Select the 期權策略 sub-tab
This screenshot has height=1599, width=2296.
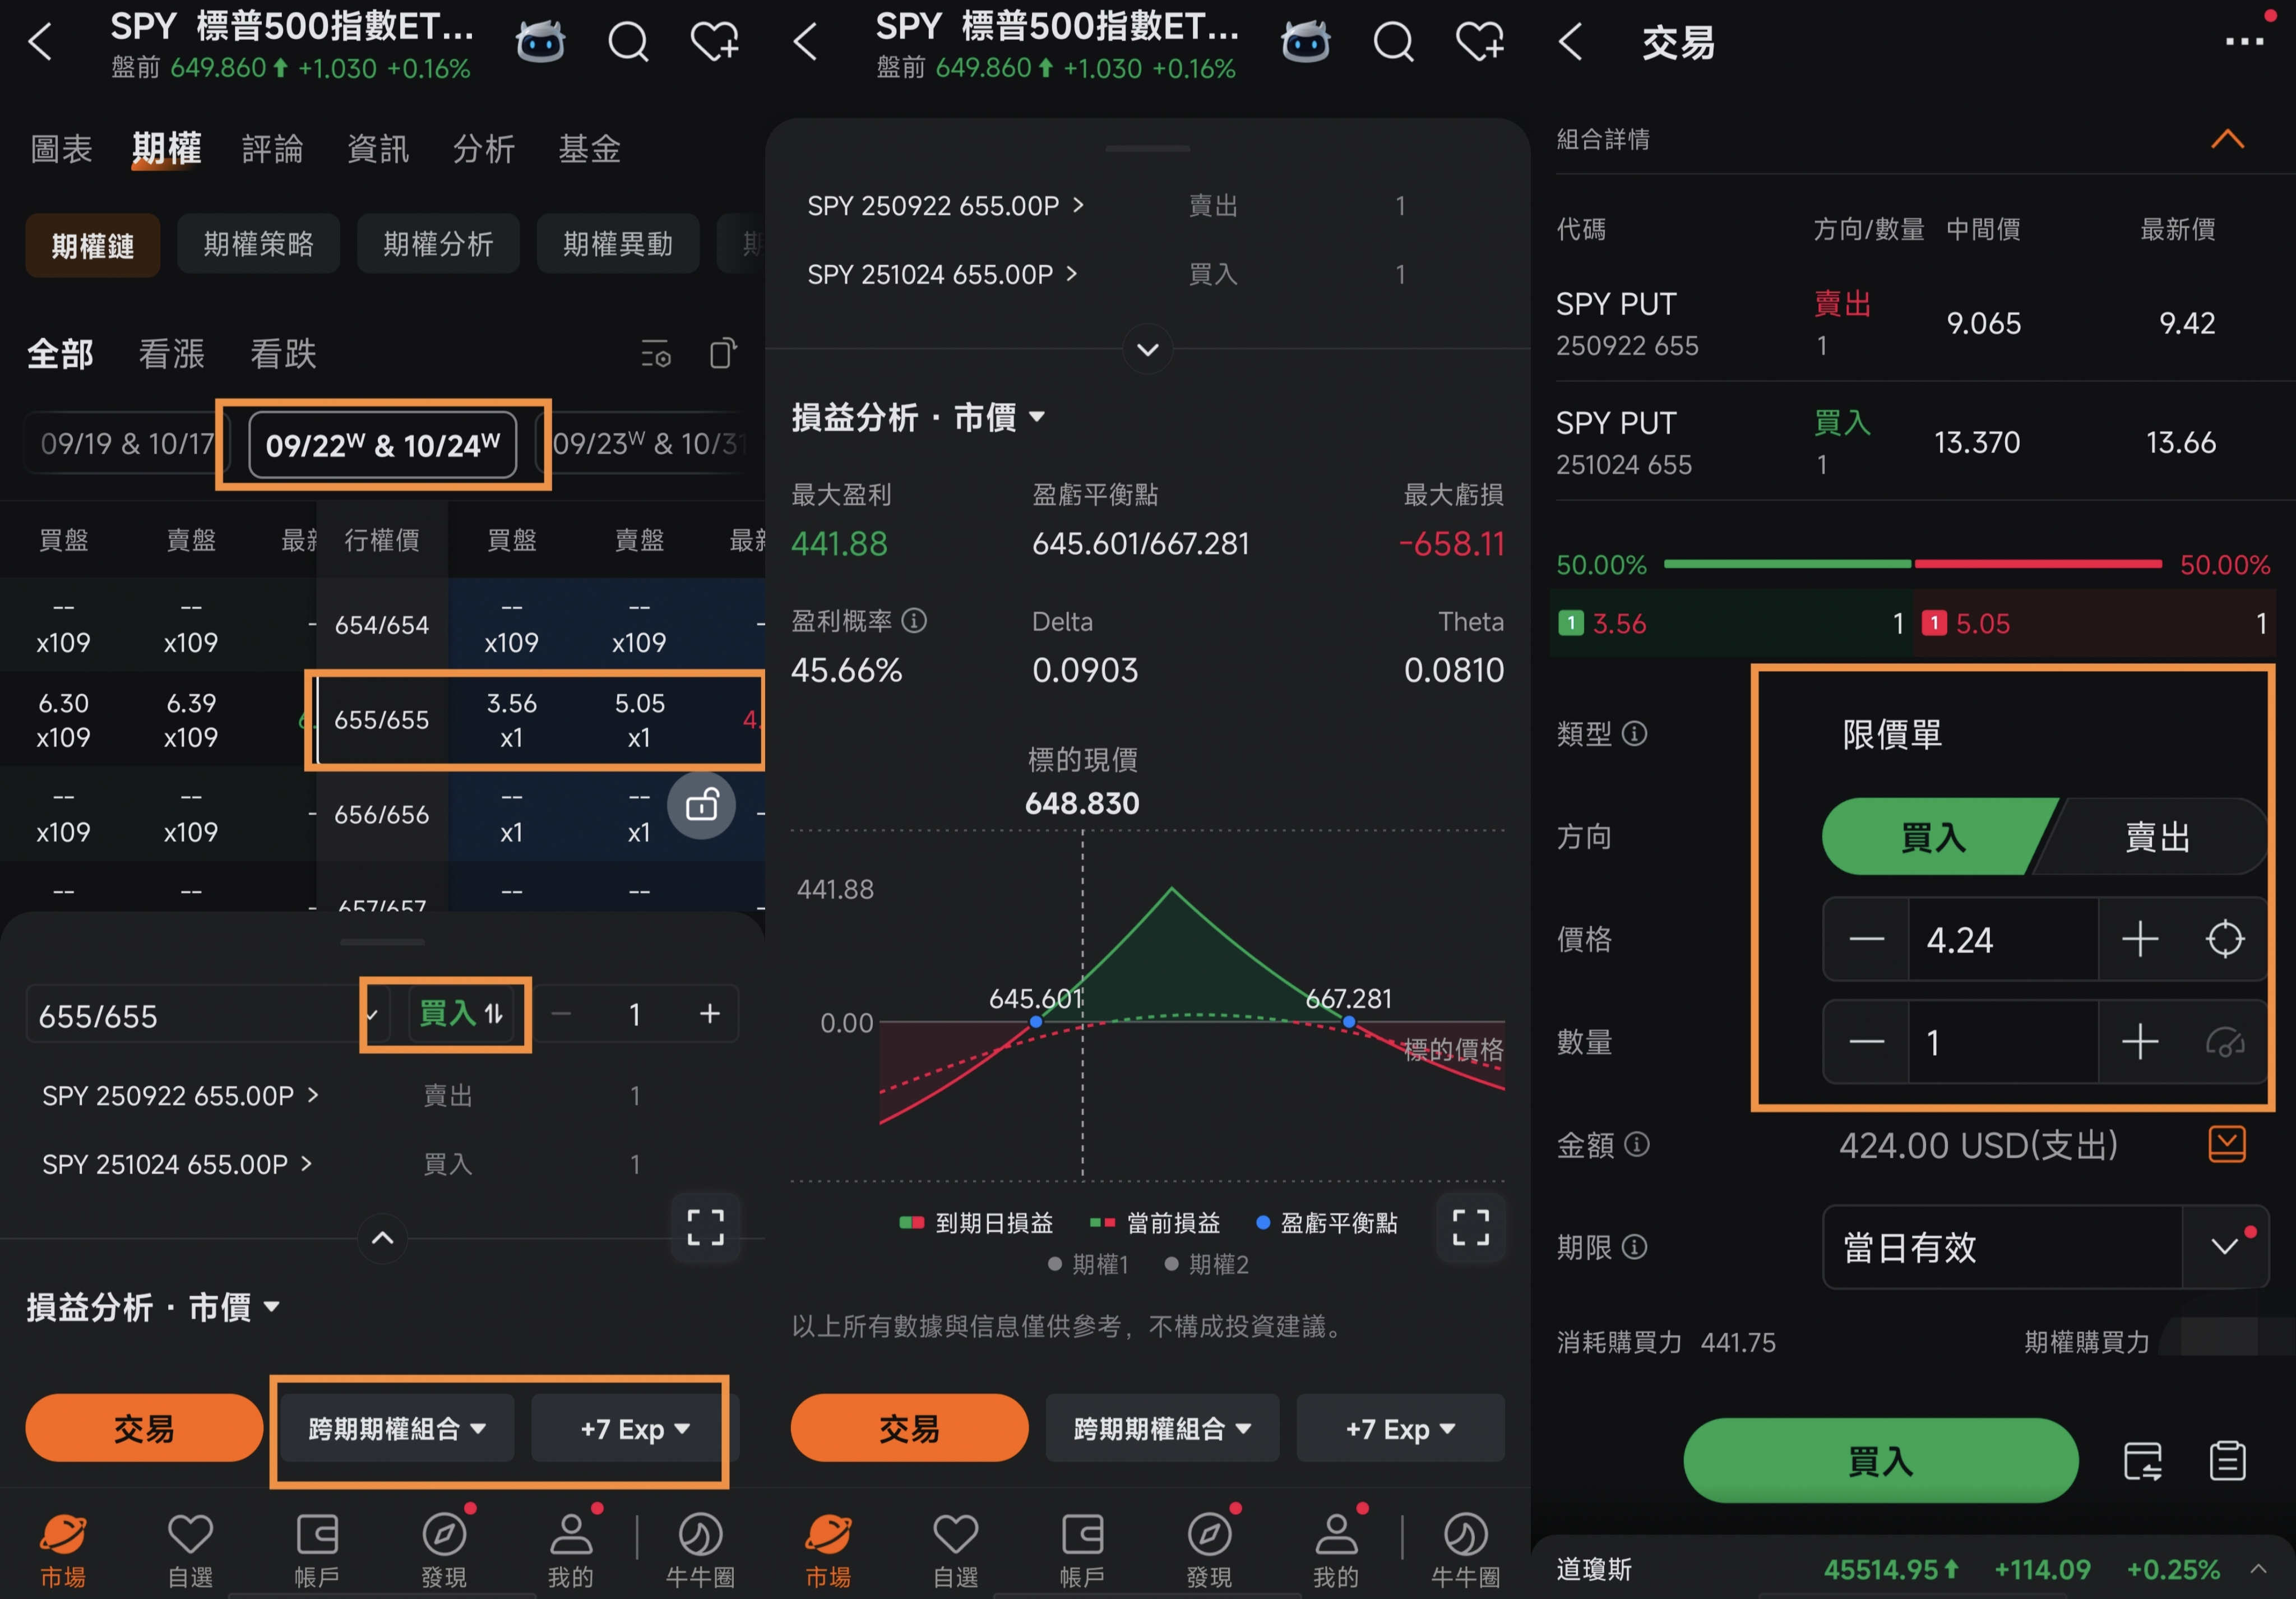(x=258, y=244)
